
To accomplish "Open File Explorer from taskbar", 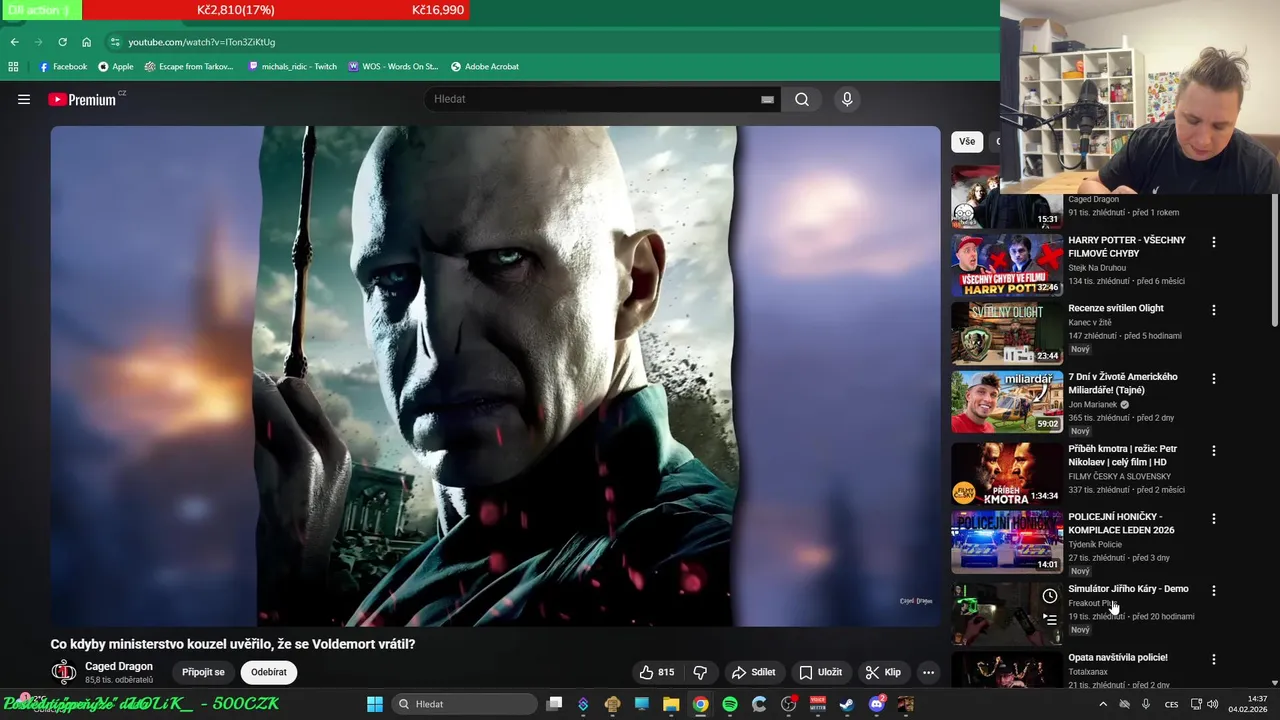I will click(671, 704).
